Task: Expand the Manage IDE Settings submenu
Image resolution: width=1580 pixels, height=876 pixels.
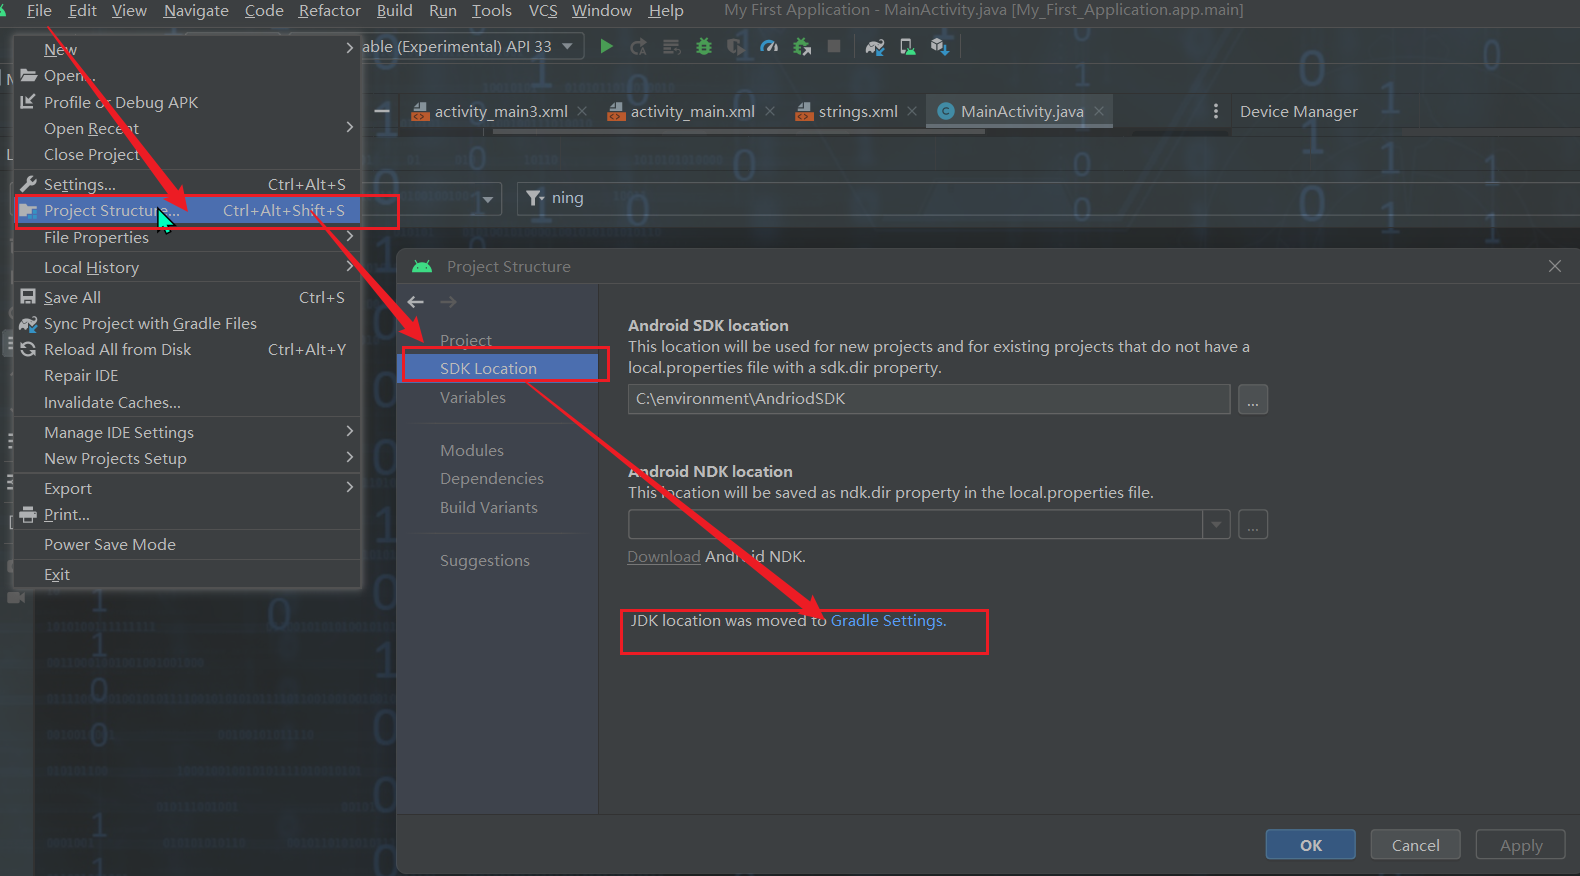Action: (x=349, y=431)
